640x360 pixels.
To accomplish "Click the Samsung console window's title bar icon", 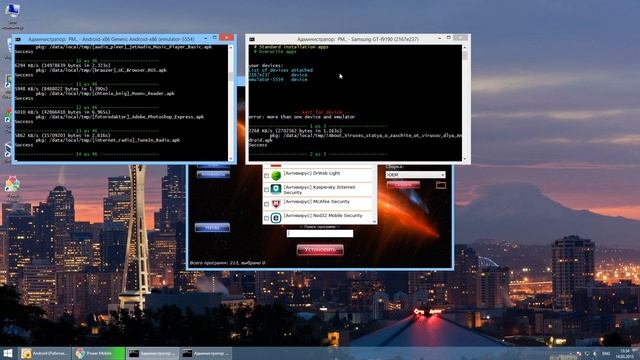I will click(252, 39).
